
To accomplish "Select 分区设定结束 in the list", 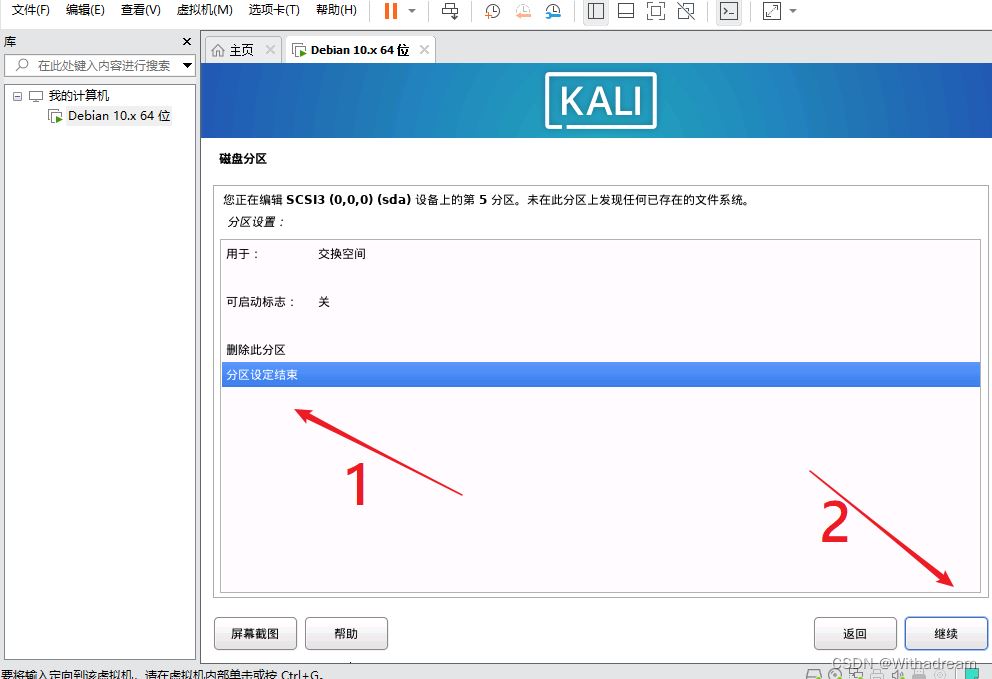I will [600, 375].
